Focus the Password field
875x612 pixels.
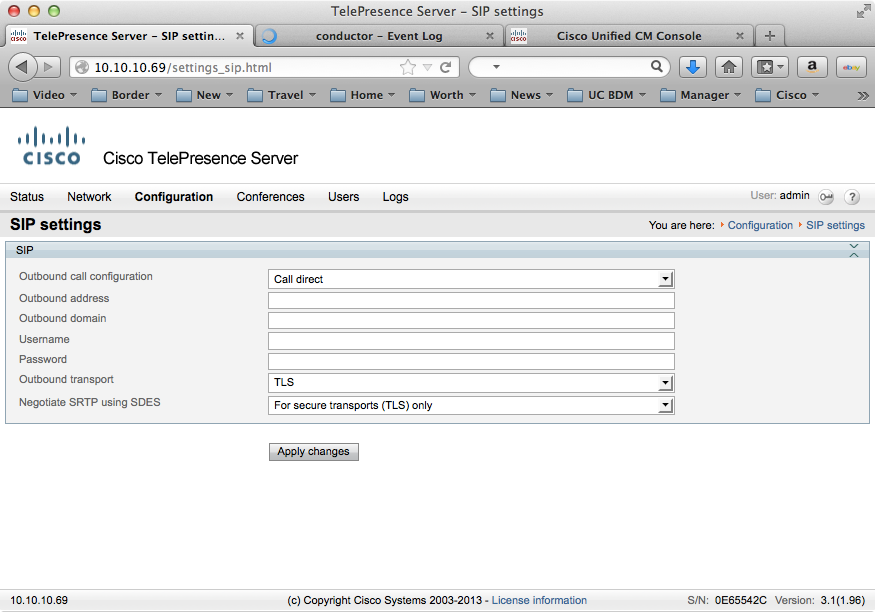pyautogui.click(x=471, y=362)
